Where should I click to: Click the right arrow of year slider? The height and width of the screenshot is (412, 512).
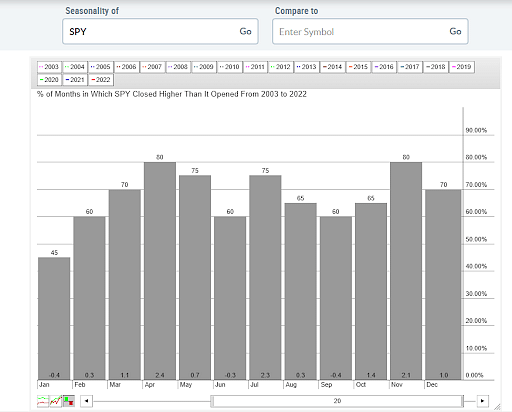[x=482, y=401]
